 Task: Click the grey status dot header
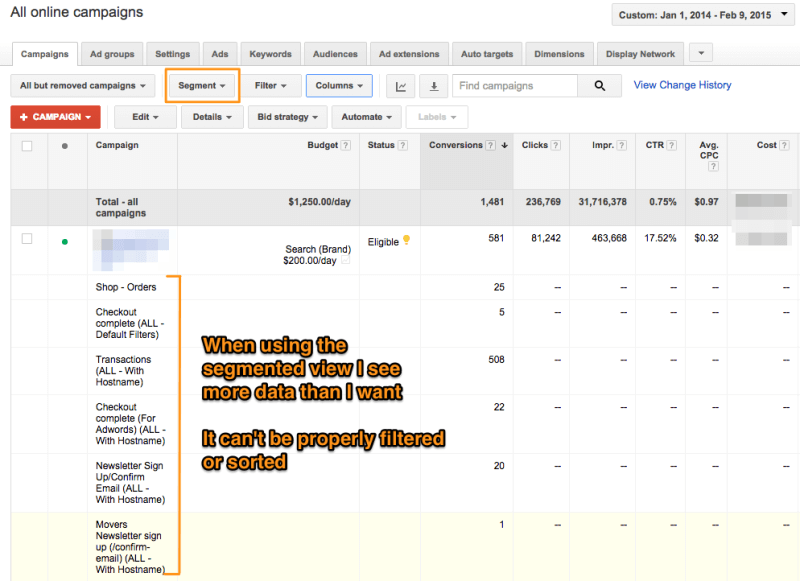(65, 146)
